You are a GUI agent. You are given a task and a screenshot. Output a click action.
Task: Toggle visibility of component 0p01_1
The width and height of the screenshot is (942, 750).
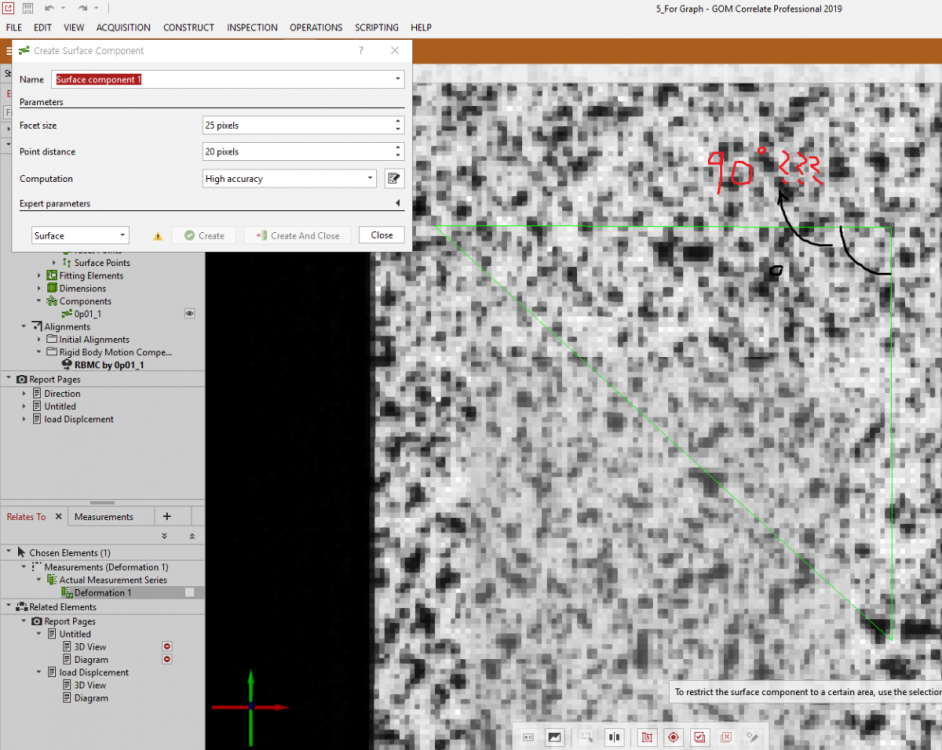point(189,313)
